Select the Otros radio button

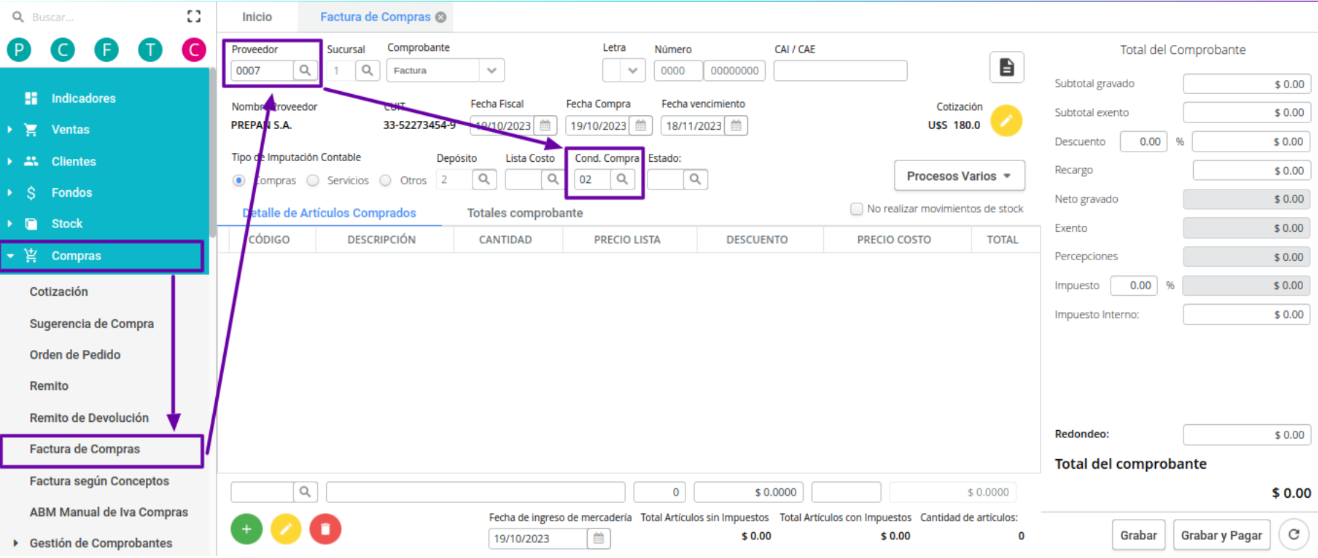(385, 180)
